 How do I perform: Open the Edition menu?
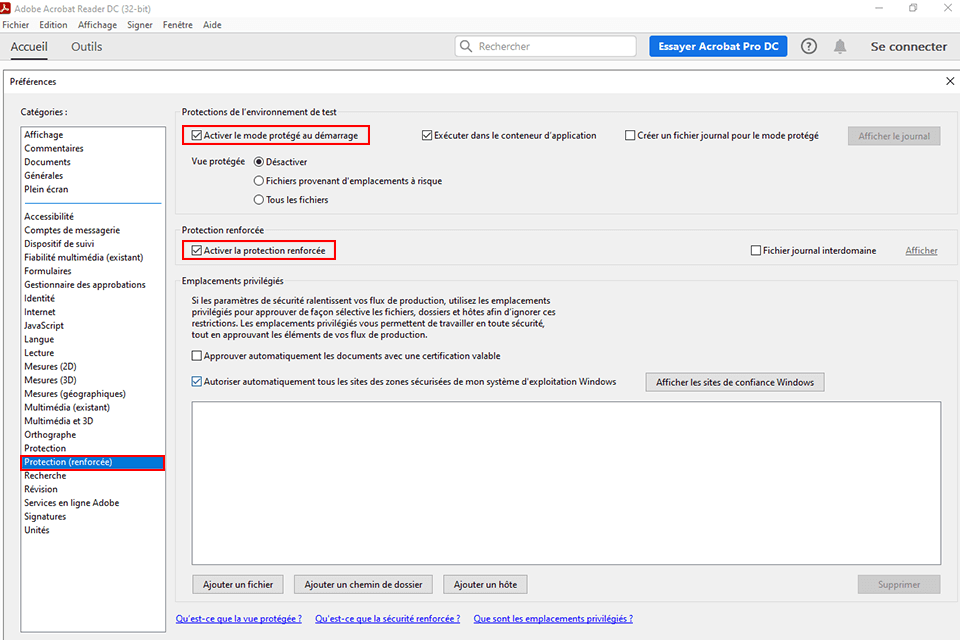[53, 25]
